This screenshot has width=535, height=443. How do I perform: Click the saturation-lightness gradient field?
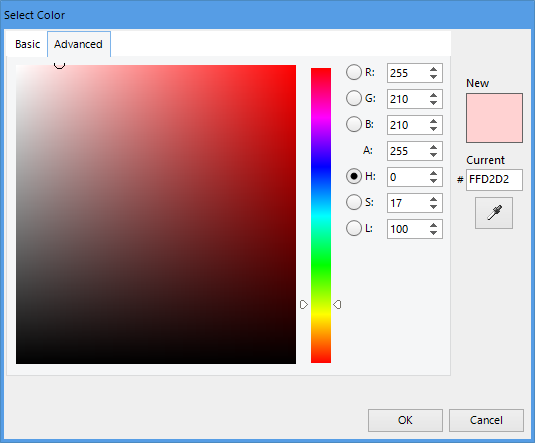[x=156, y=214]
